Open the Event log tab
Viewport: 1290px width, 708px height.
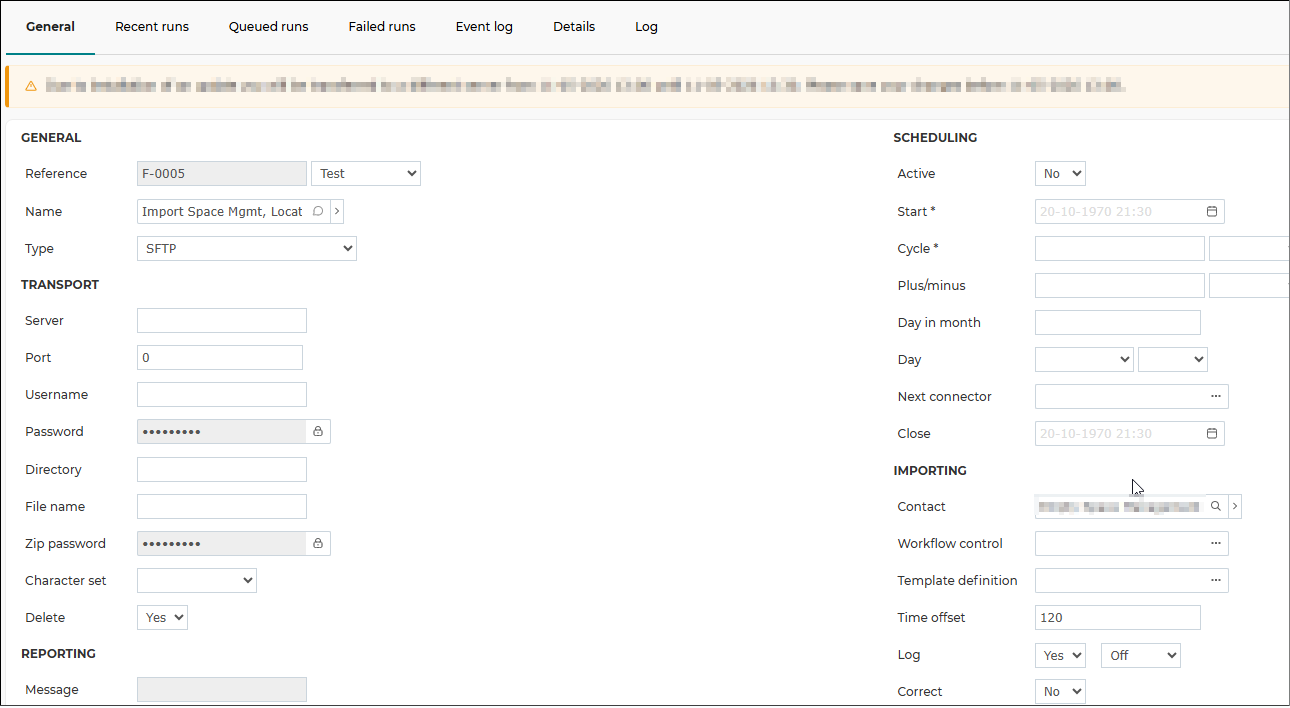(484, 27)
